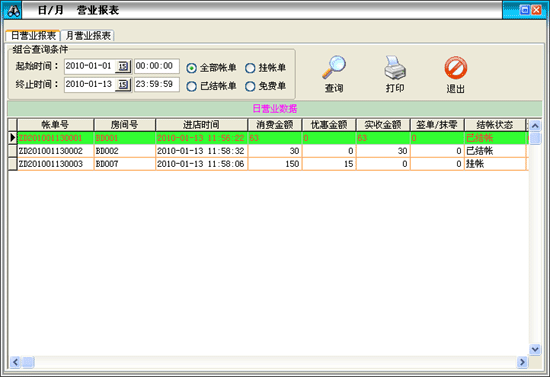Open calendar picker for 起始时间 date
This screenshot has width=550, height=377.
tap(123, 66)
